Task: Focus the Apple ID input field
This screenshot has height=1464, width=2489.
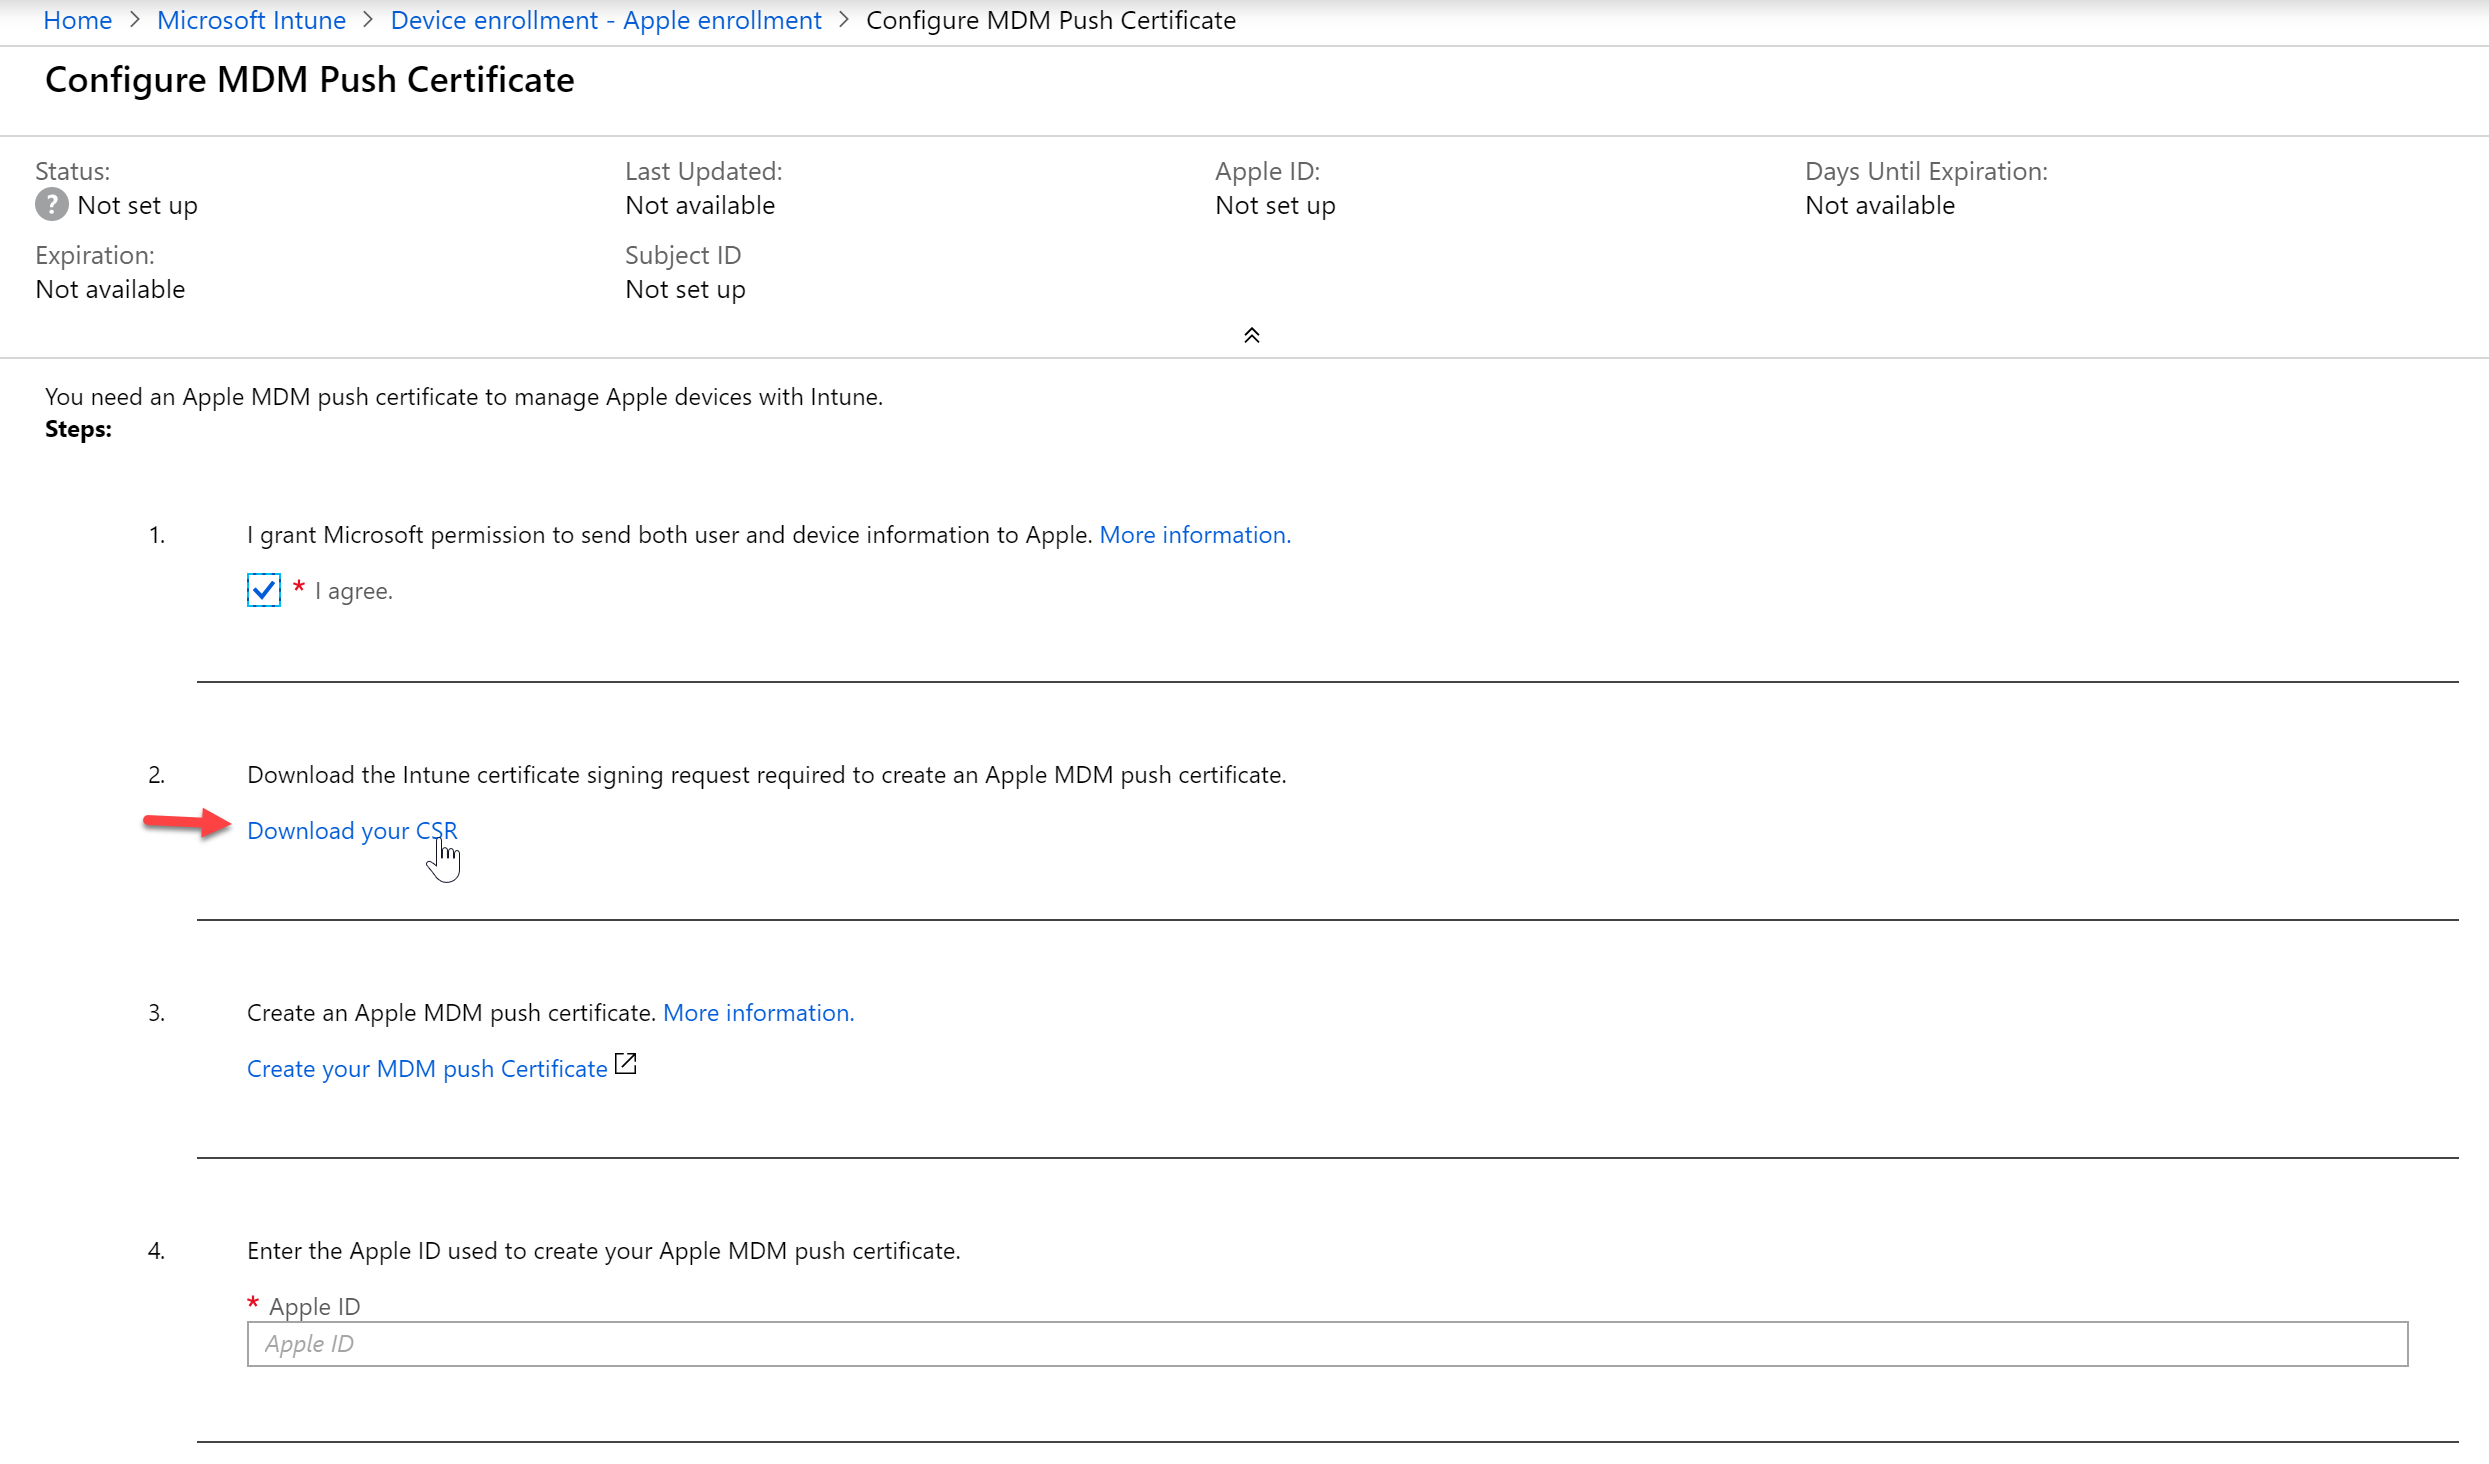Action: 1327,1344
